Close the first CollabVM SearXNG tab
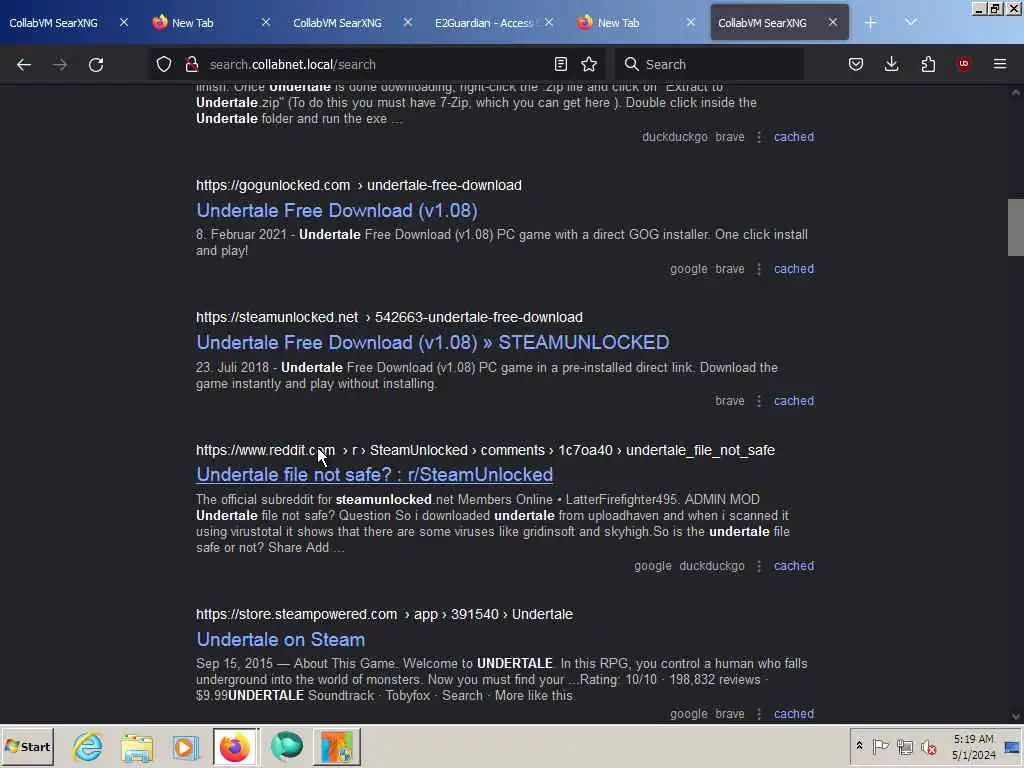 coord(124,22)
